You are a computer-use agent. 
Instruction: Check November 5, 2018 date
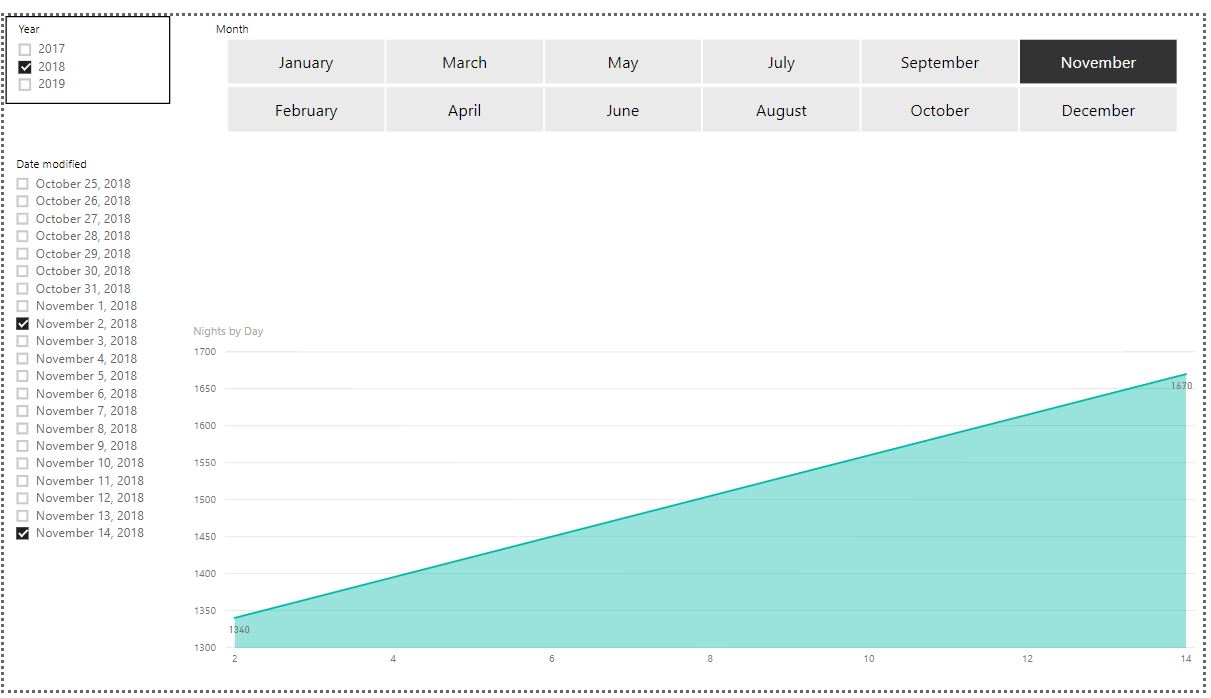pyautogui.click(x=23, y=376)
